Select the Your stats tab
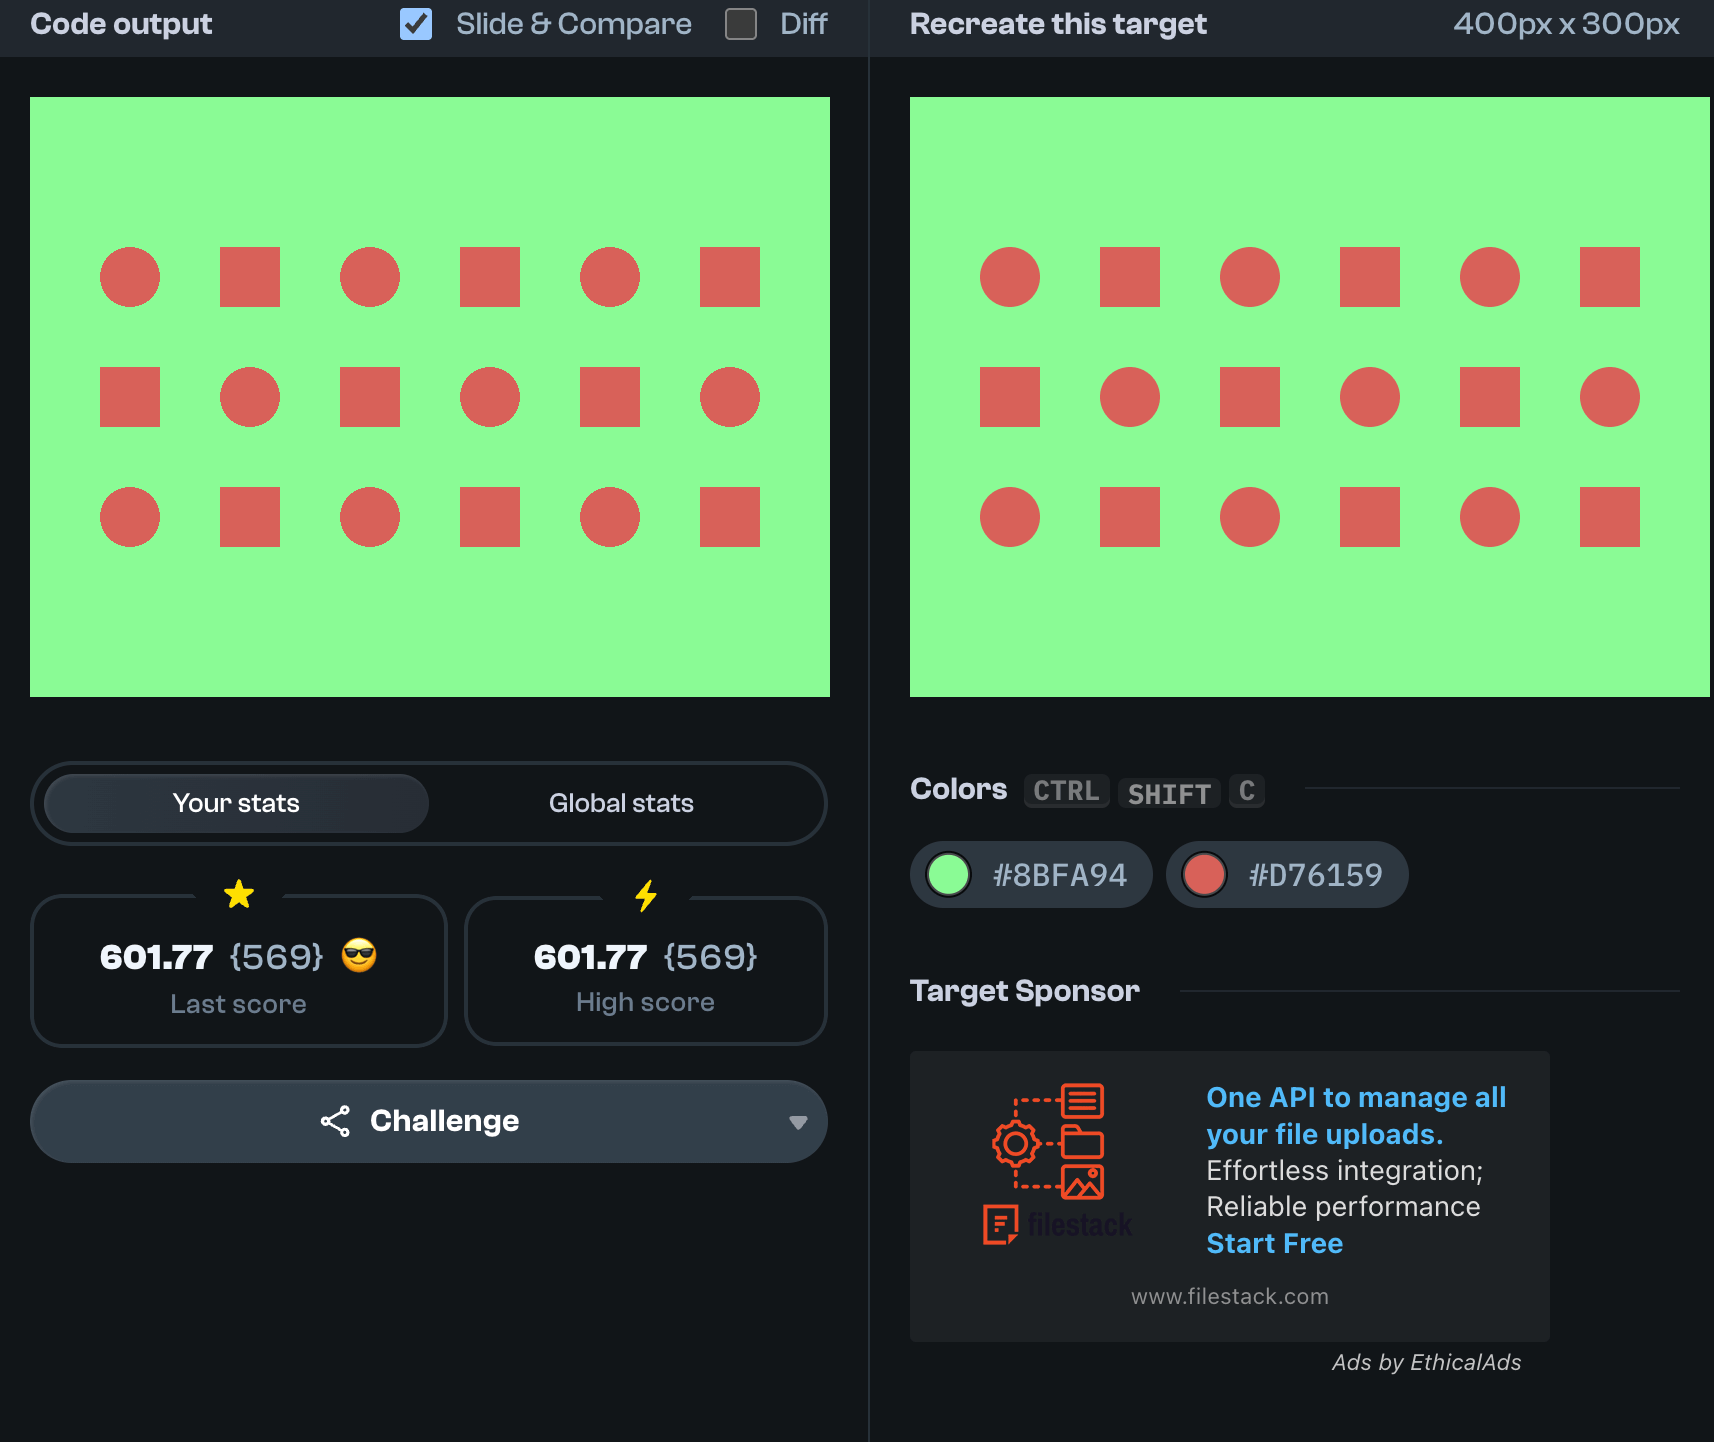This screenshot has height=1442, width=1714. [x=237, y=803]
